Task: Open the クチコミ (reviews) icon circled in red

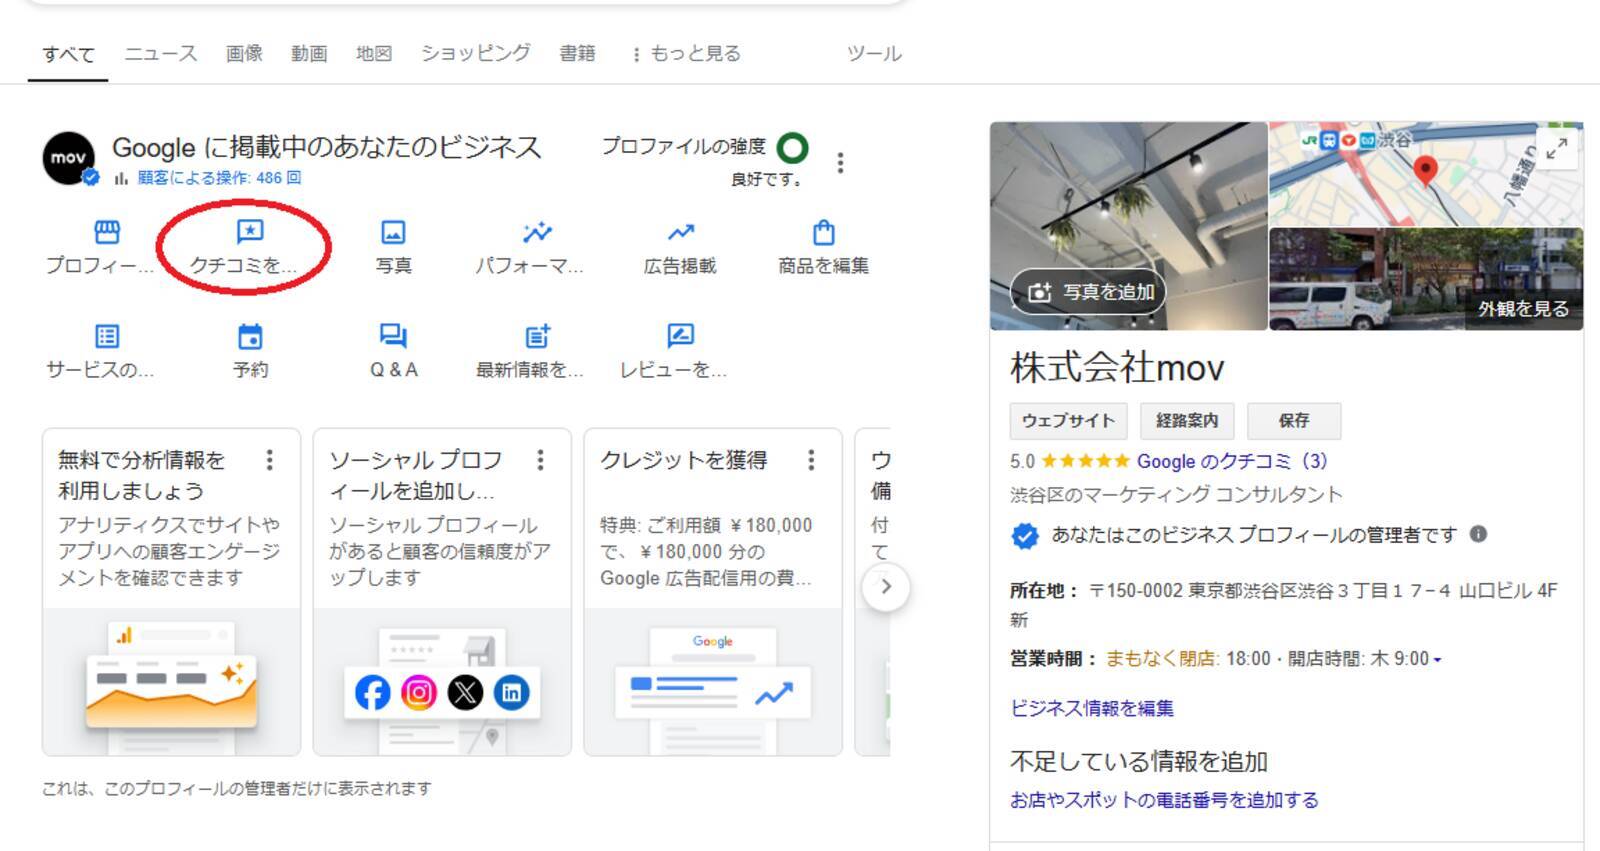Action: coord(249,233)
